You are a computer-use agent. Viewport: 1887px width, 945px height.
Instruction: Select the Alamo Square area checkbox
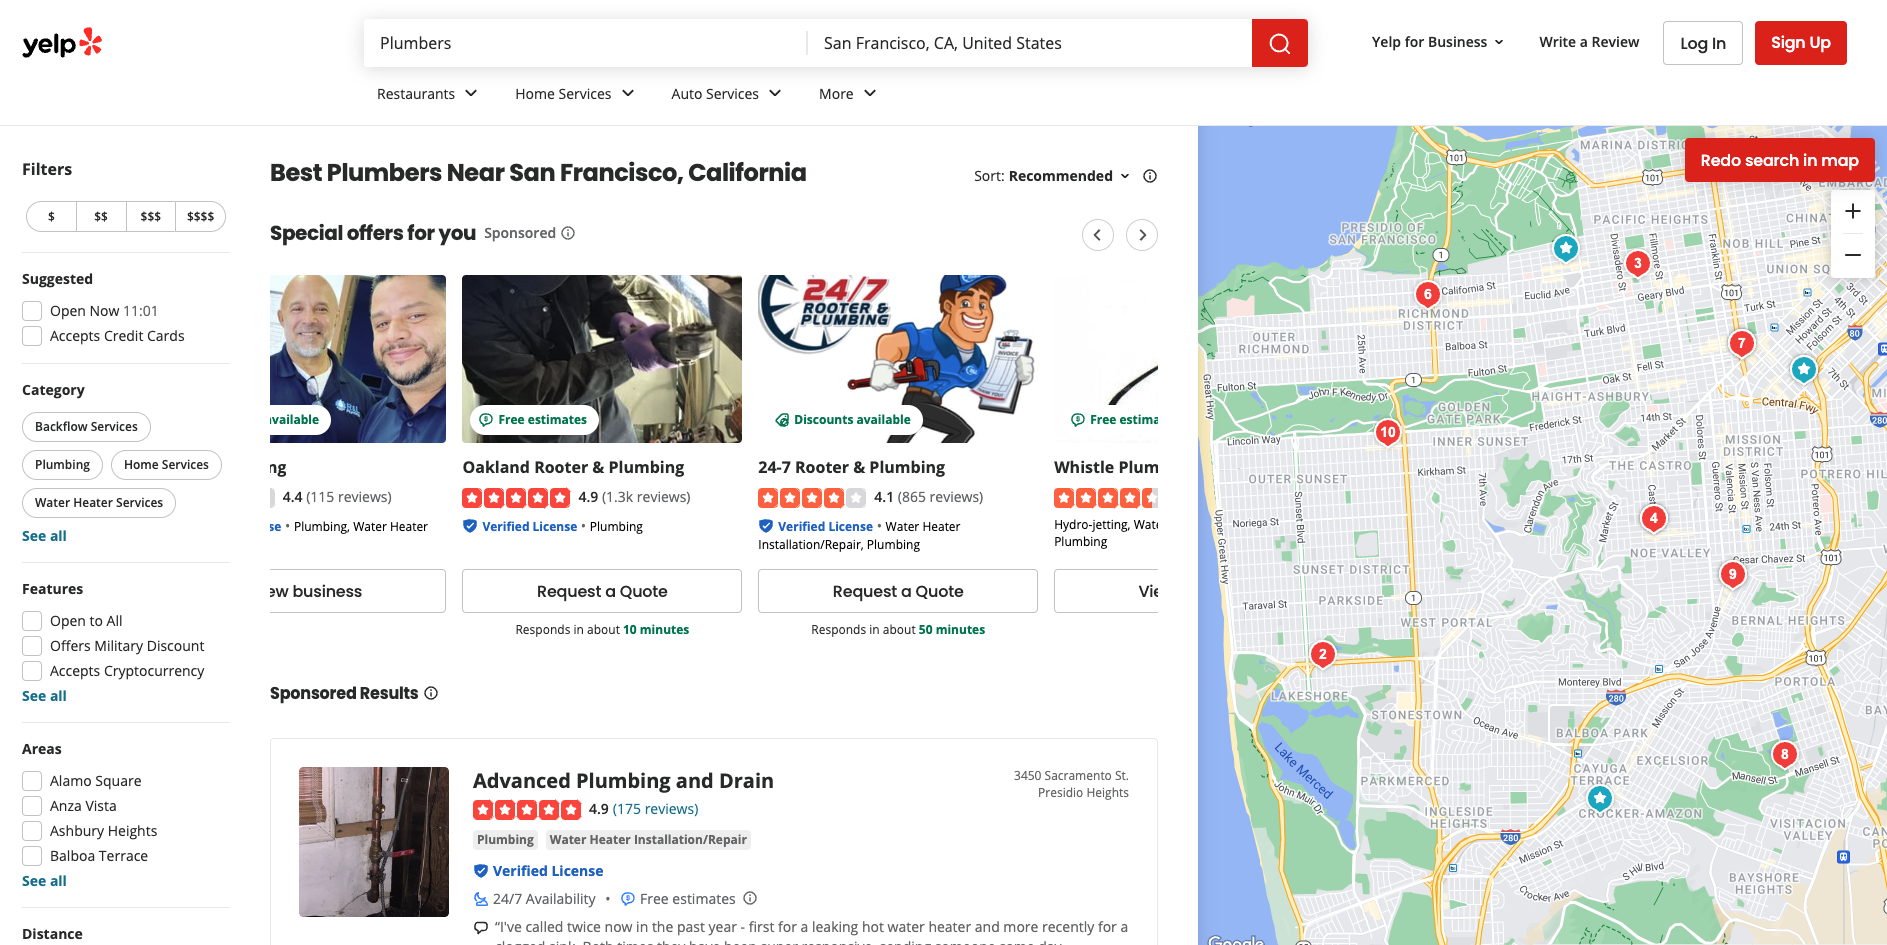(x=31, y=780)
